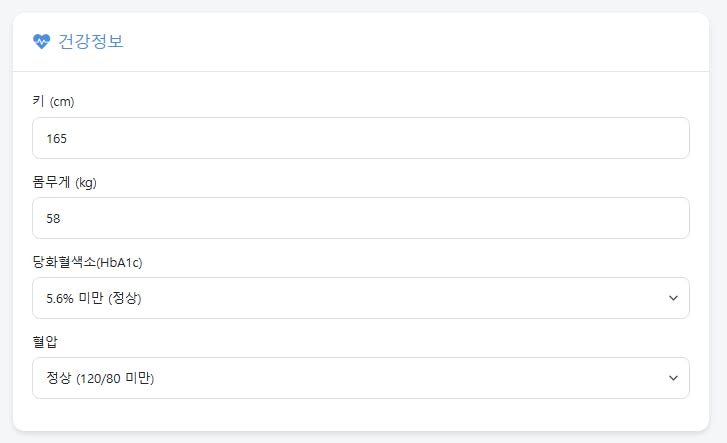Viewport: 727px width, 443px height.
Task: Click the chevron arrow in HbA1c select
Action: click(x=673, y=298)
